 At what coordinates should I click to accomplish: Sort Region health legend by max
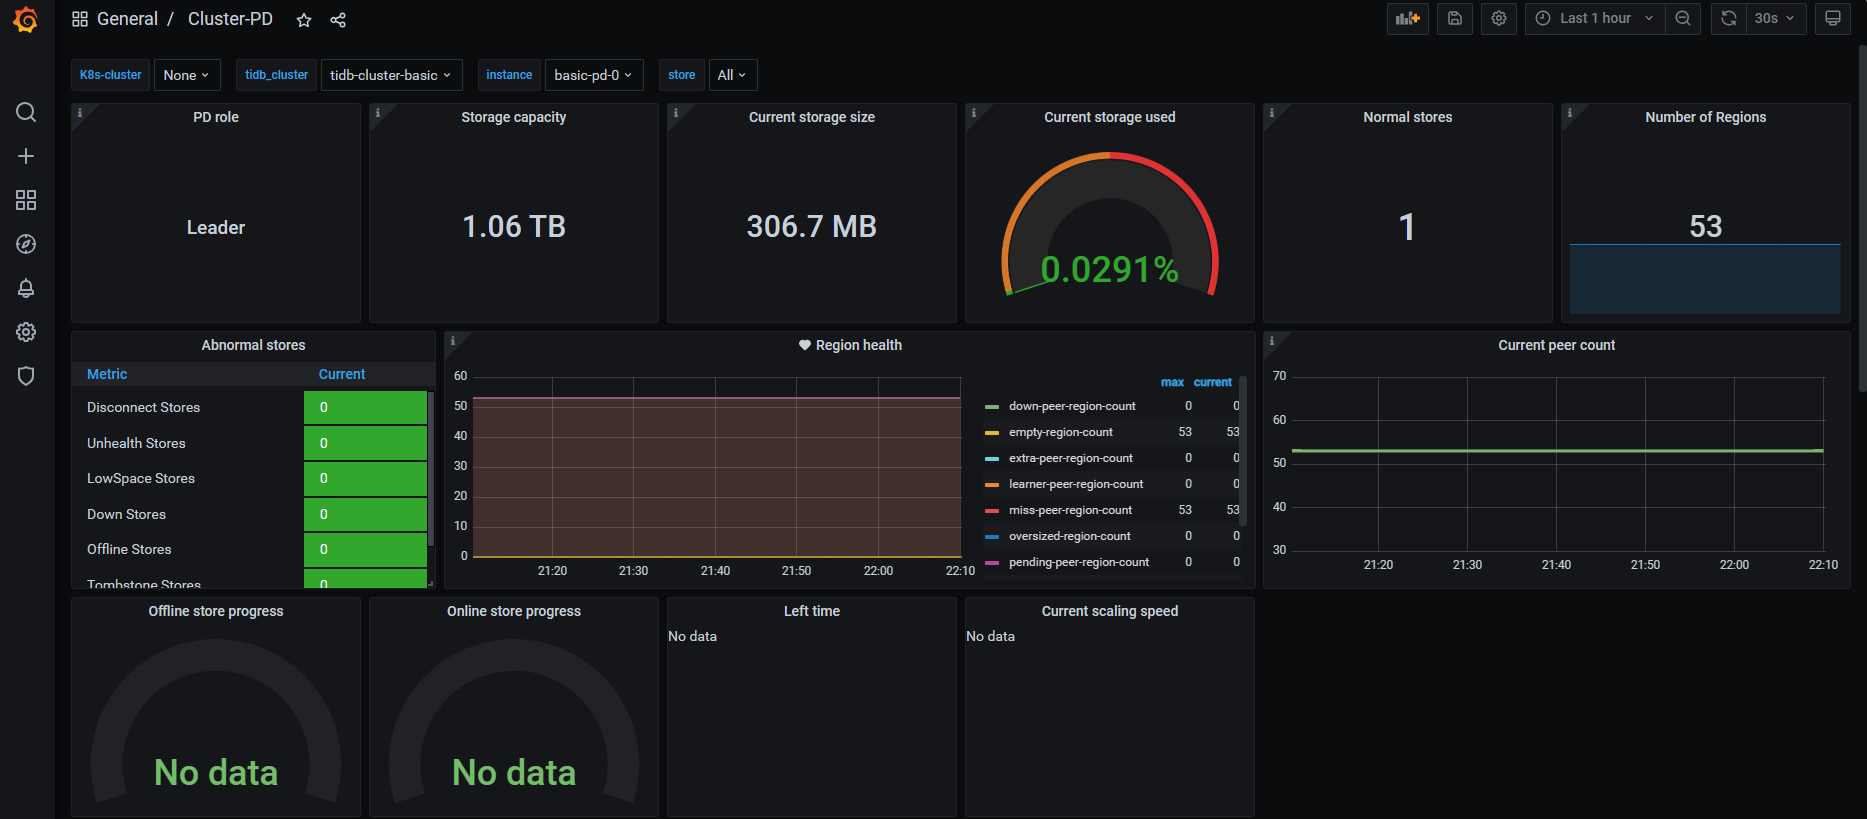coord(1172,382)
